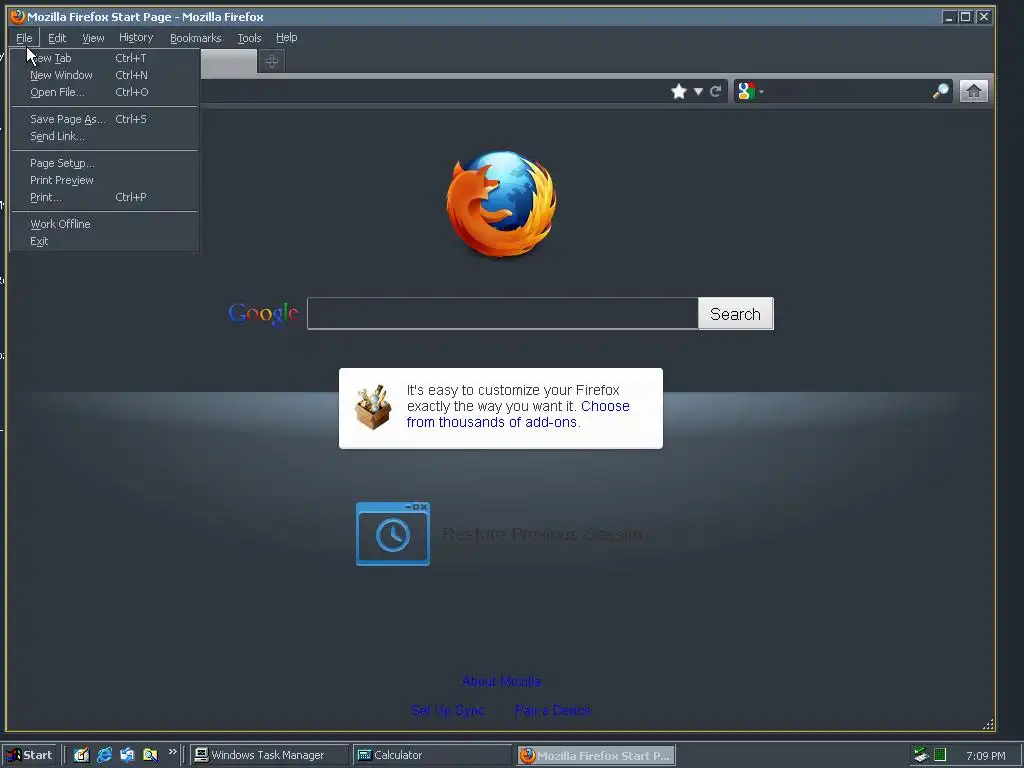Expand the quick launch overflow chevron
Viewport: 1024px width, 768px height.
[x=172, y=752]
